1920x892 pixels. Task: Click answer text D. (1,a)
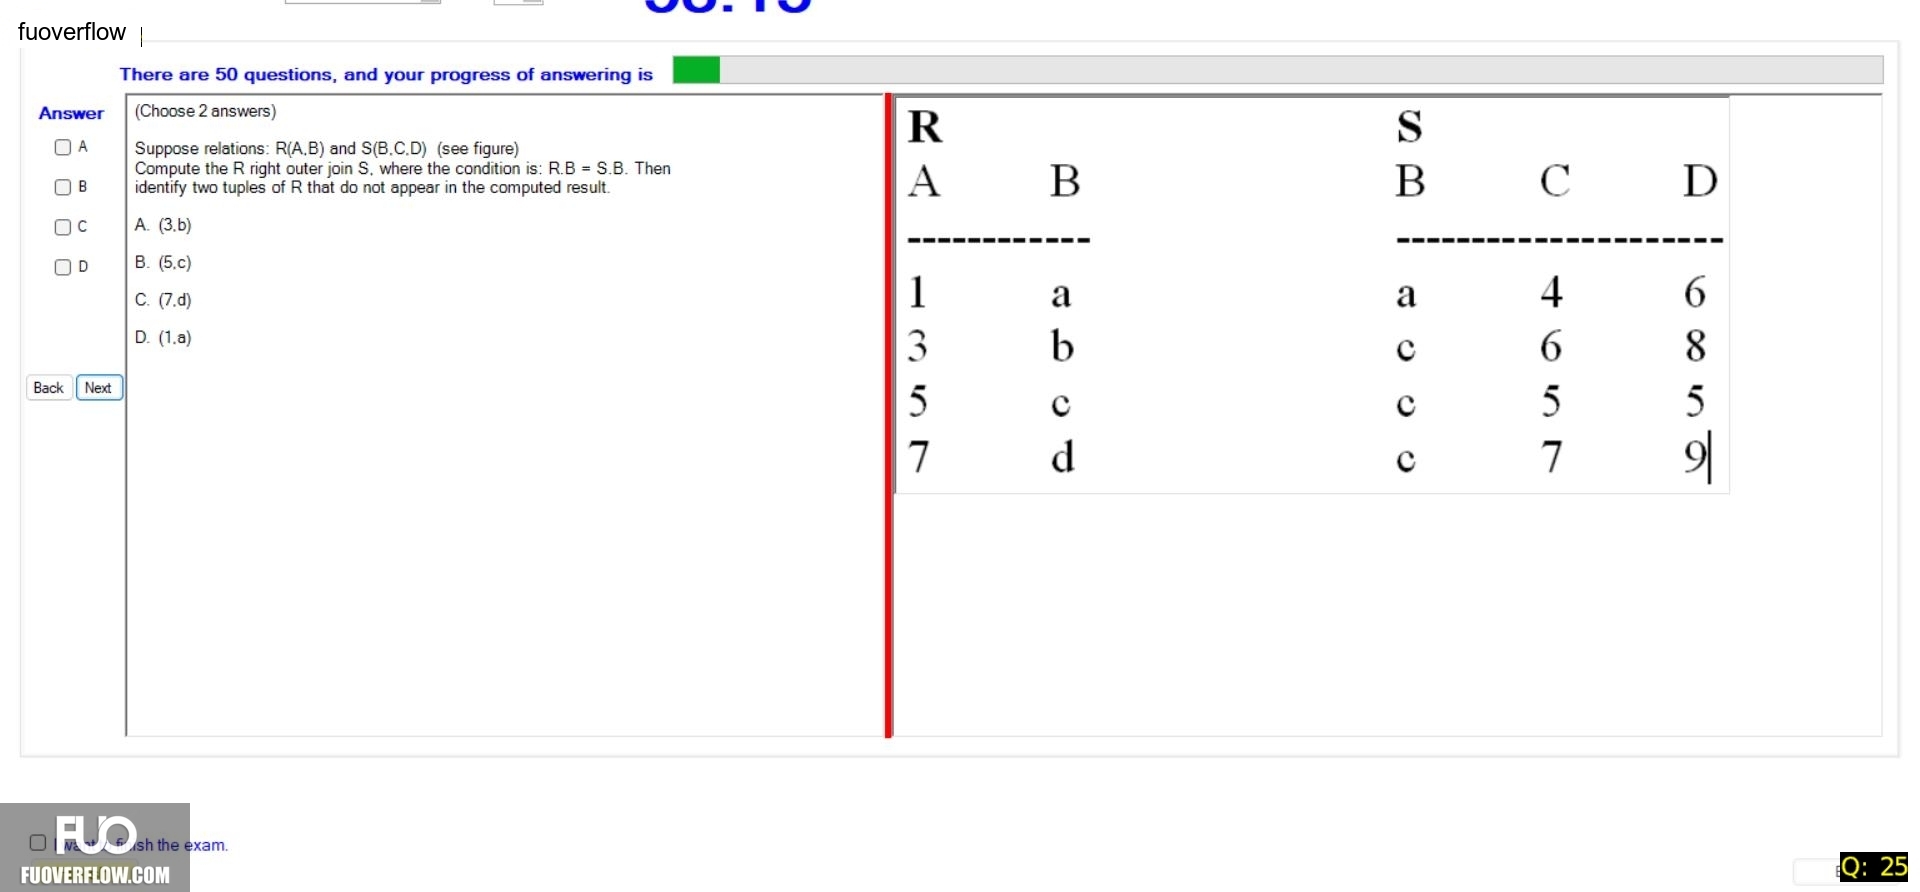coord(163,338)
